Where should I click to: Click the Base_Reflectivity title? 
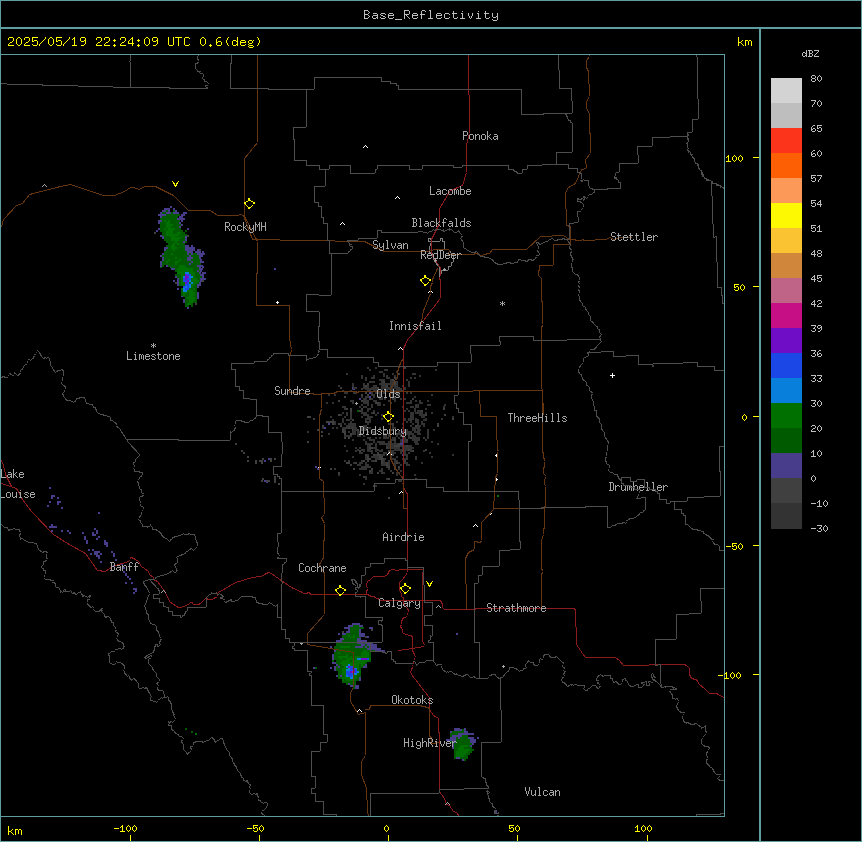click(x=431, y=15)
